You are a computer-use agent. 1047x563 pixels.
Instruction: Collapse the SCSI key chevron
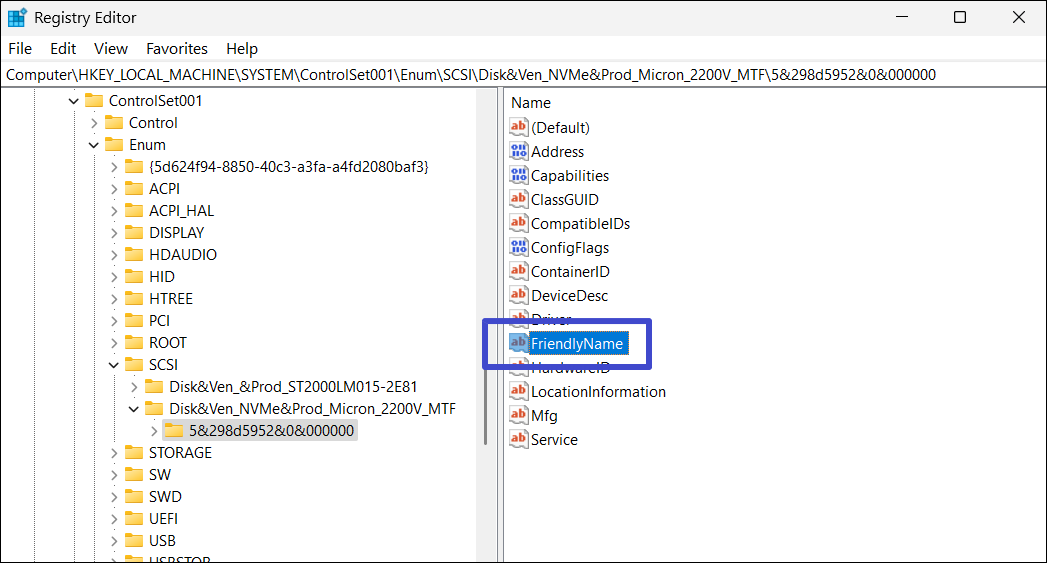[x=113, y=365]
